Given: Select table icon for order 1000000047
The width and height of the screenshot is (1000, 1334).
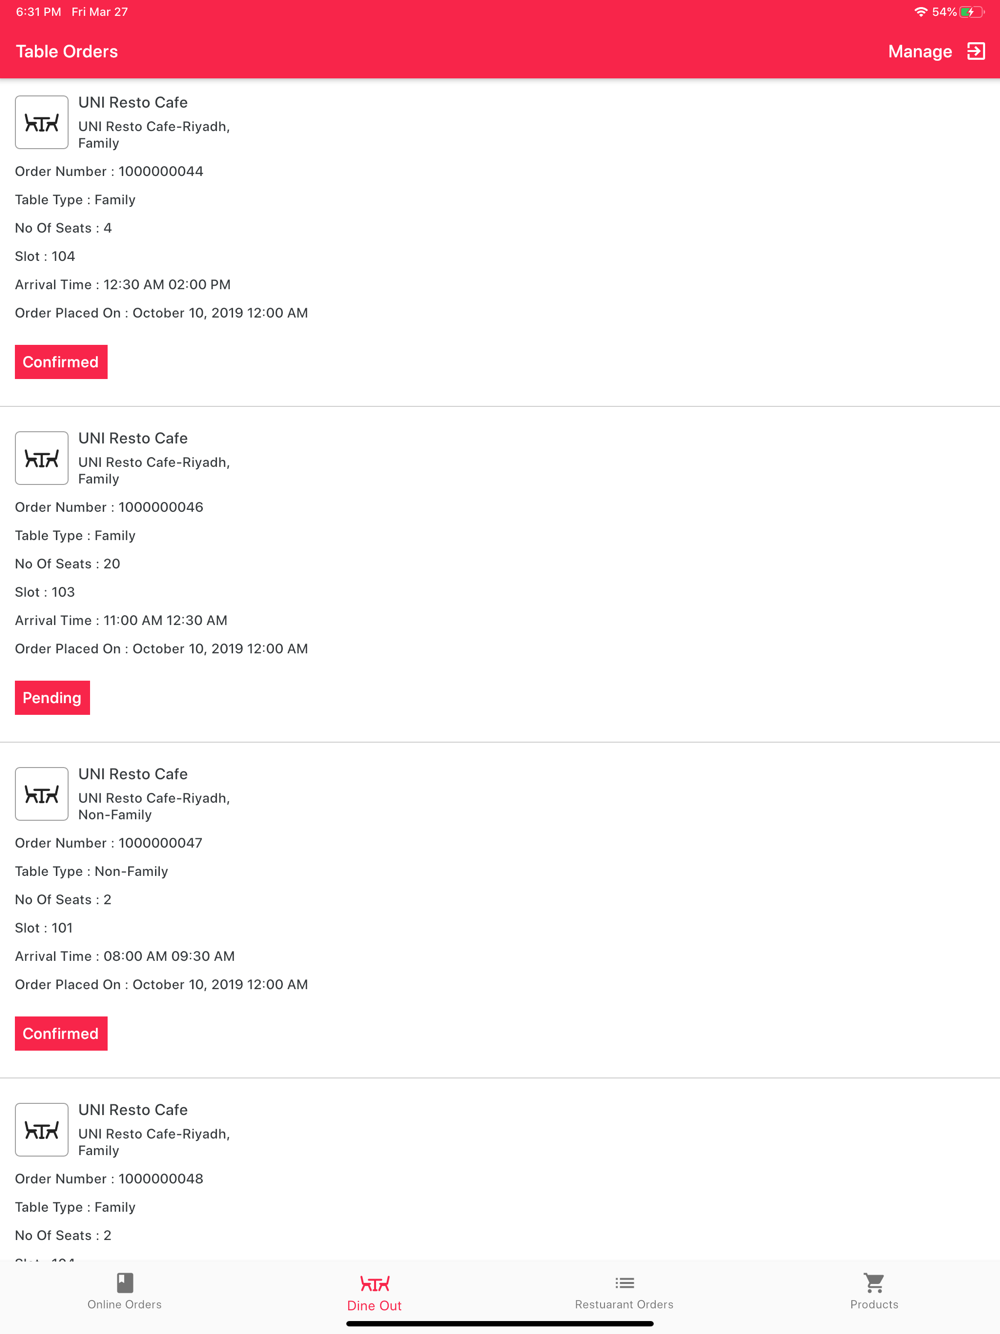Looking at the screenshot, I should tap(41, 794).
